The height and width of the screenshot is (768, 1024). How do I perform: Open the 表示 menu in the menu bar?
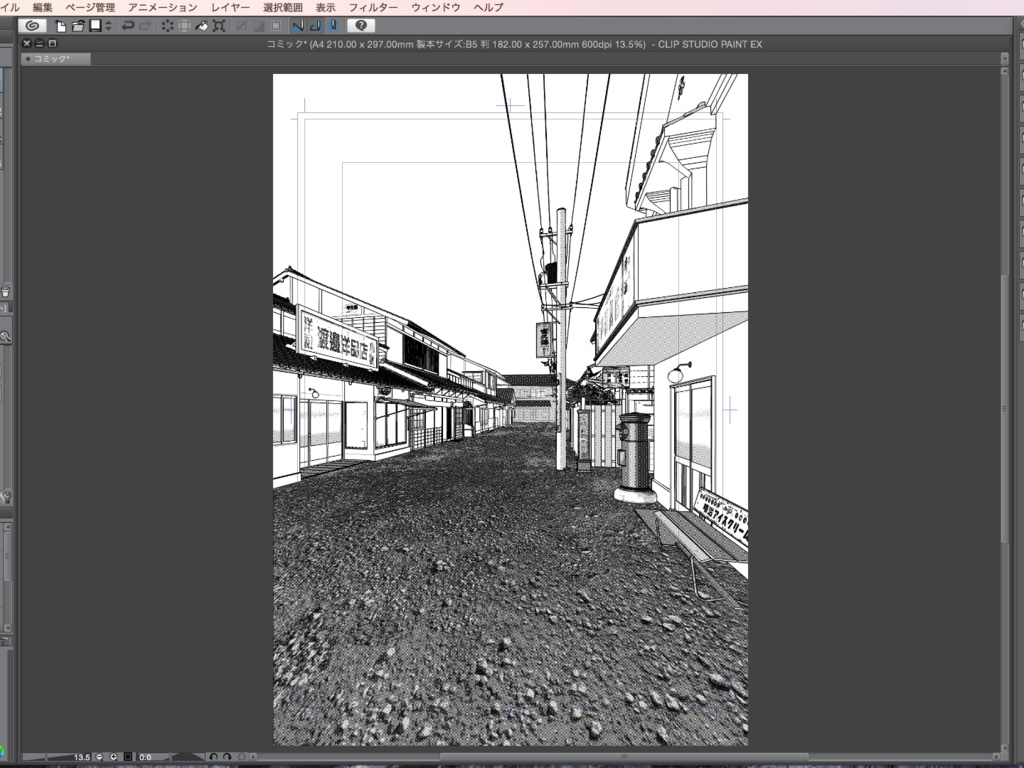325,6
